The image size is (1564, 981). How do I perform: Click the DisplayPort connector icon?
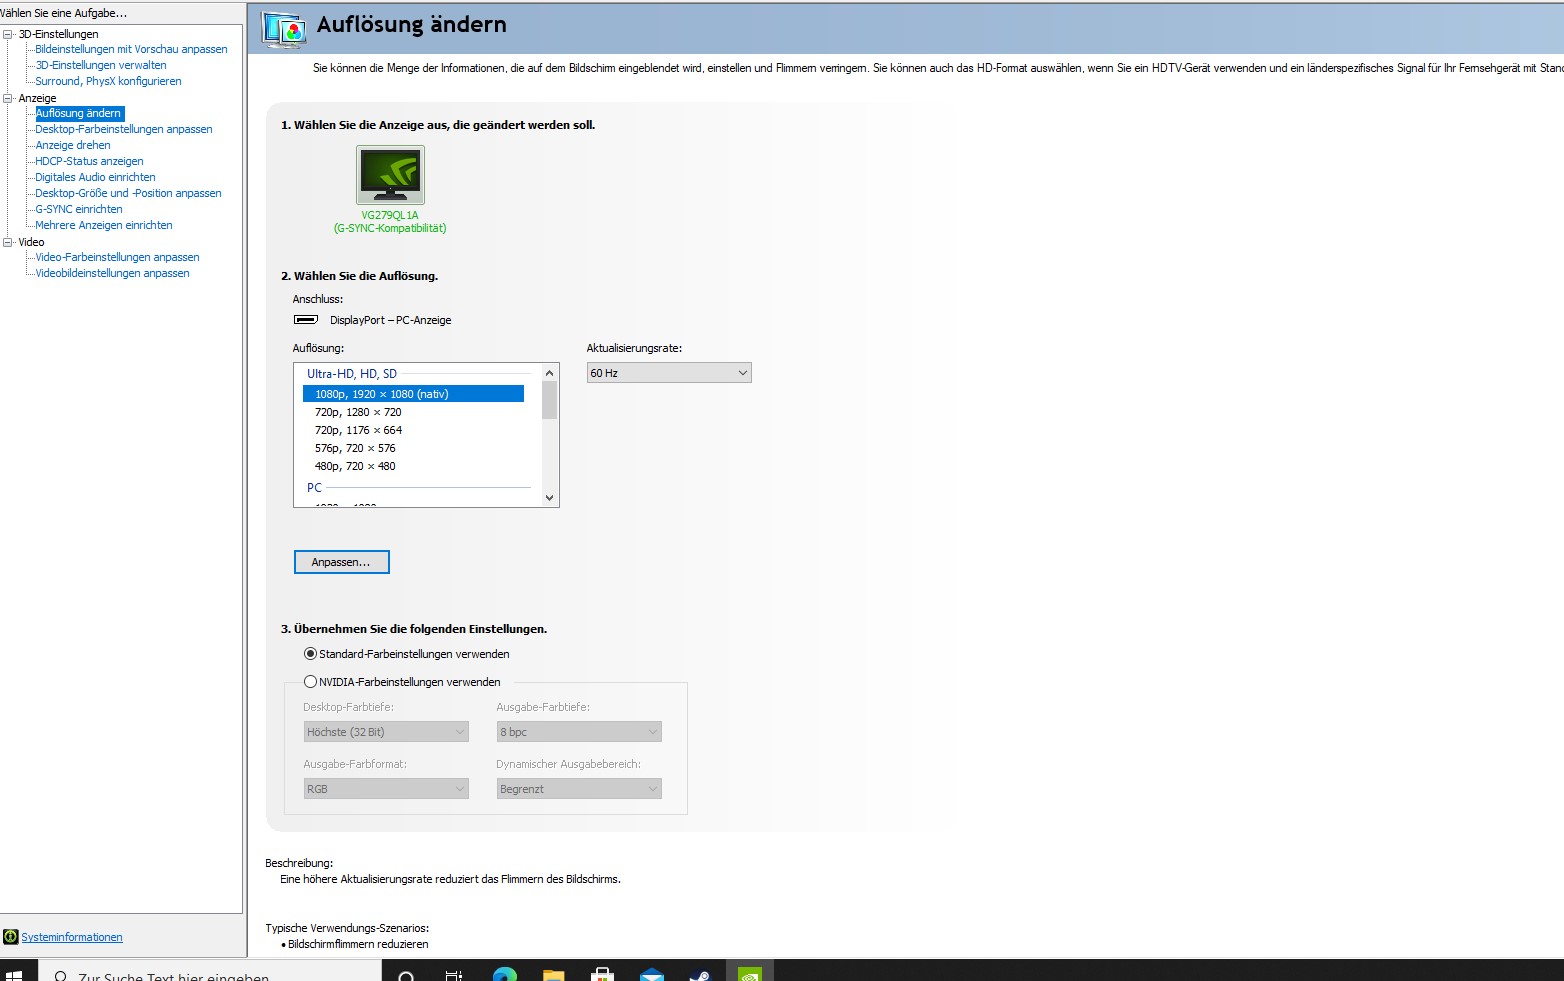coord(306,320)
